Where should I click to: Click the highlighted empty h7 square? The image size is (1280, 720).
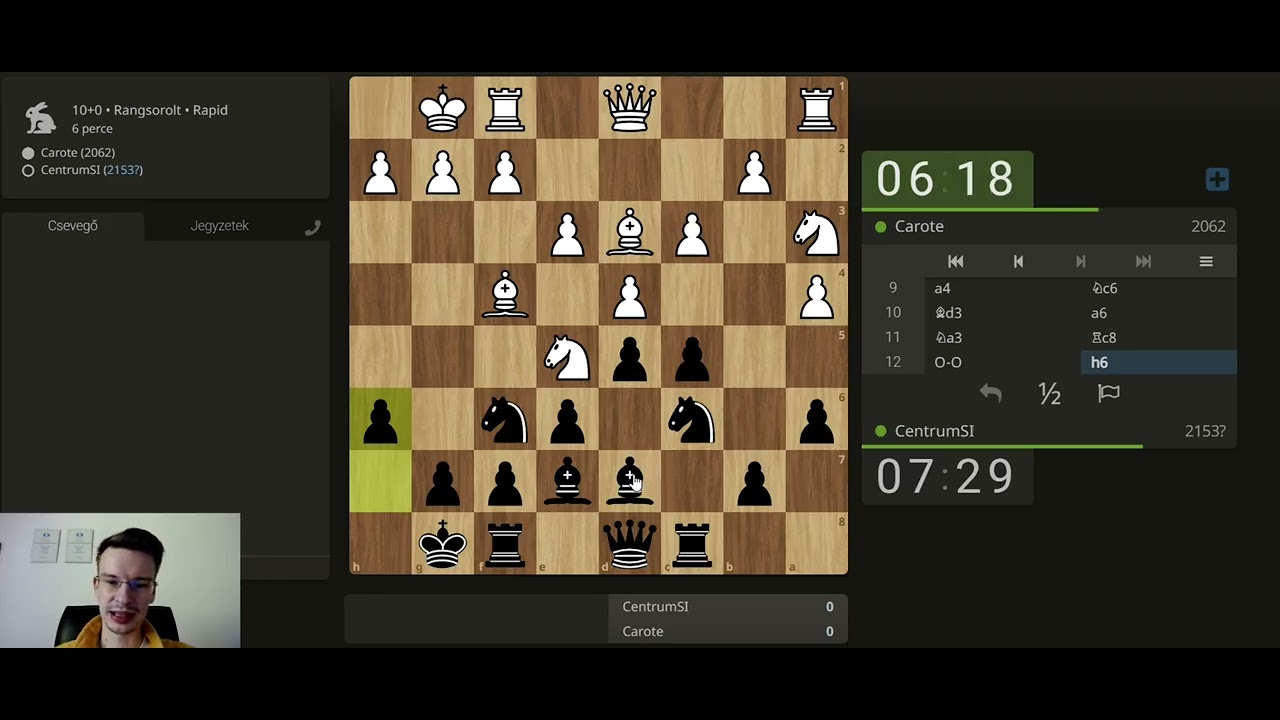pos(381,482)
